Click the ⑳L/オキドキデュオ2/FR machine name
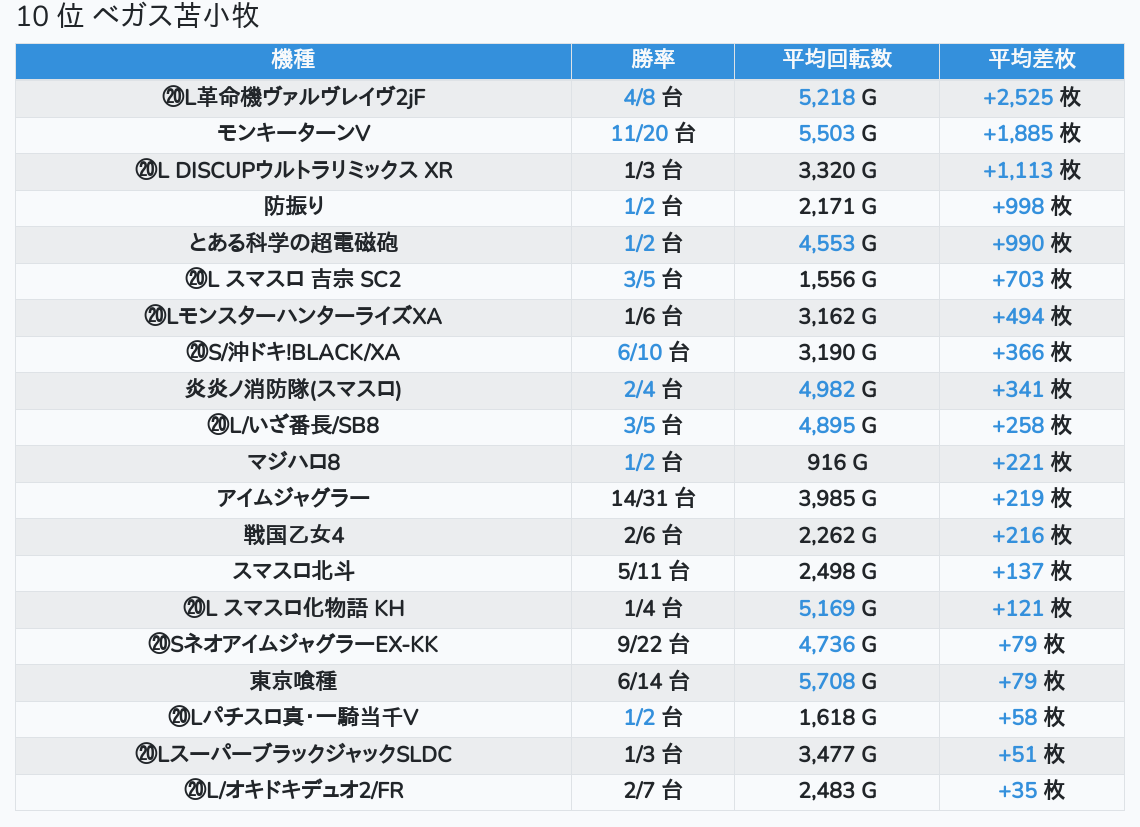This screenshot has width=1140, height=827. [x=293, y=791]
